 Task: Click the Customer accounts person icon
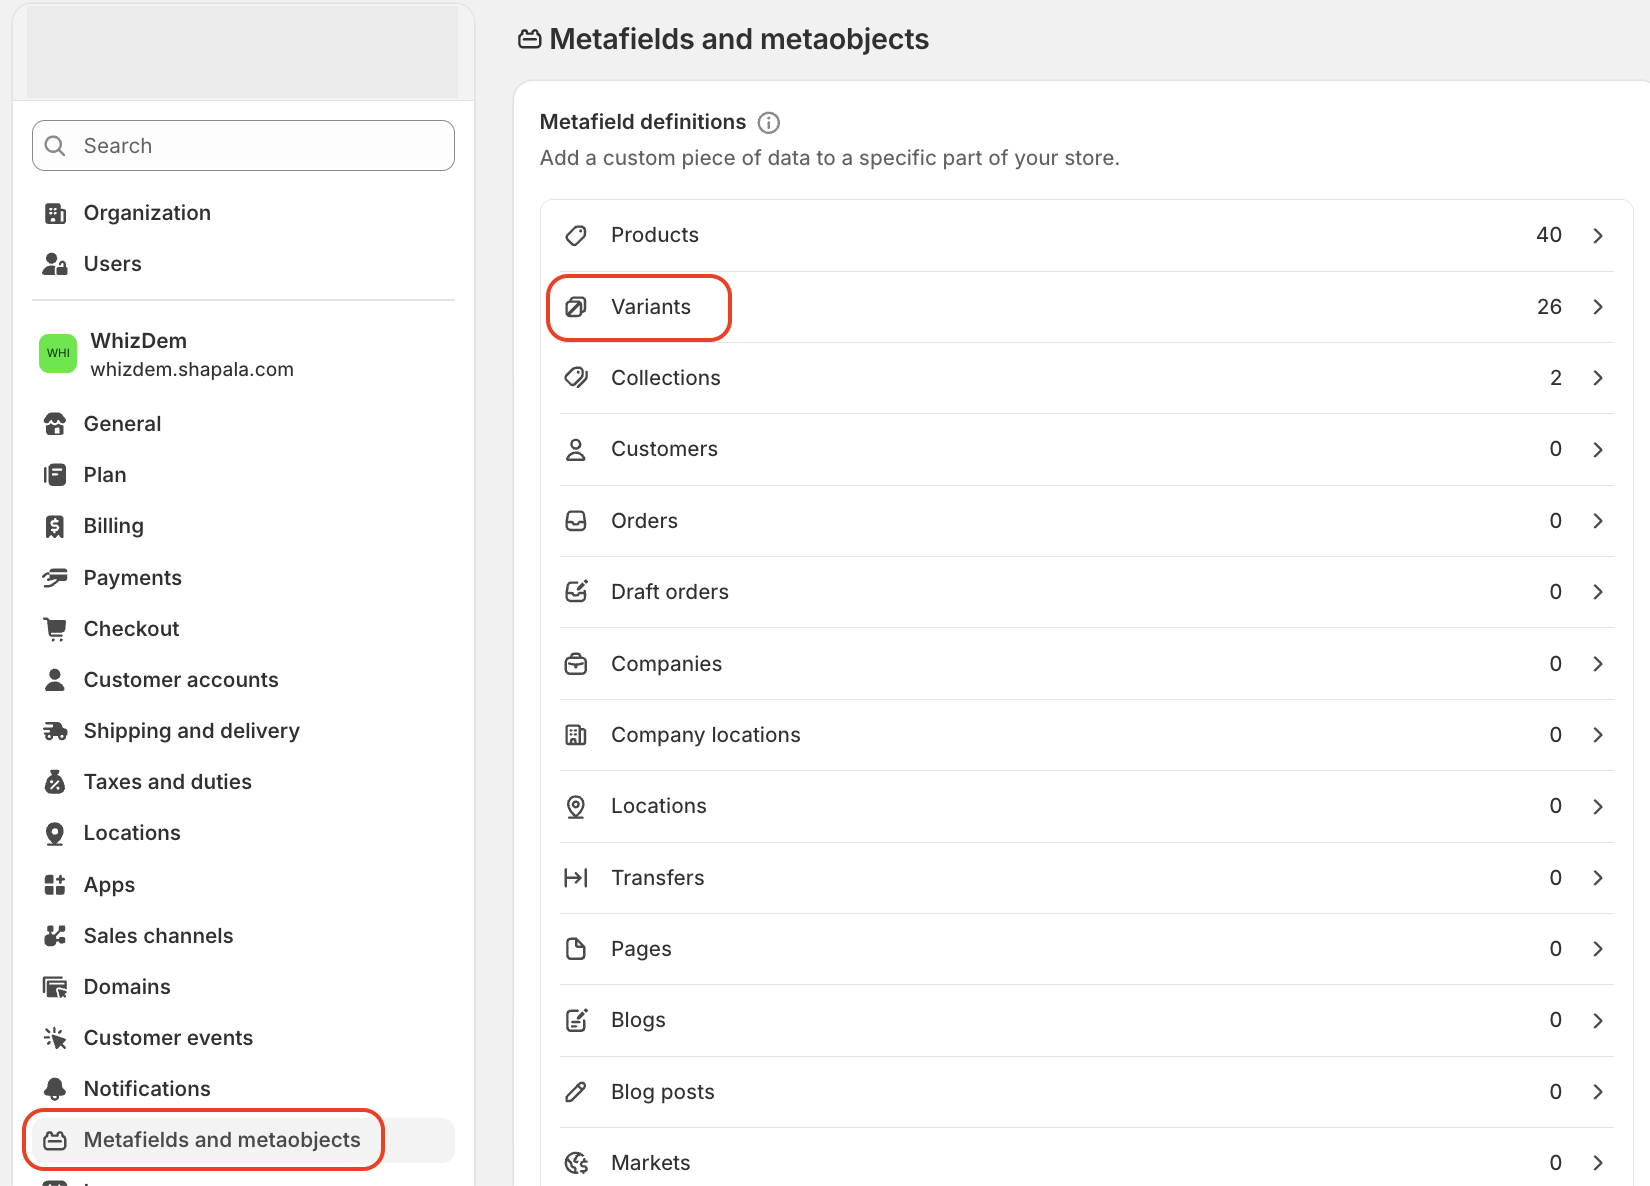pos(55,680)
